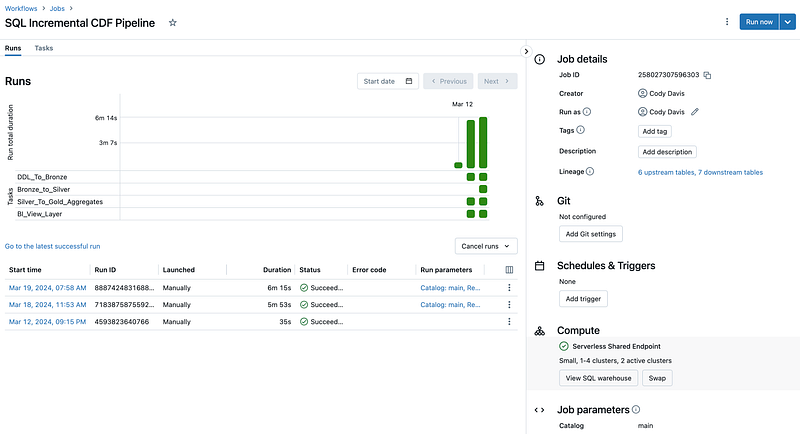
Task: Click the shortest run duration bar in chart
Action: [458, 165]
